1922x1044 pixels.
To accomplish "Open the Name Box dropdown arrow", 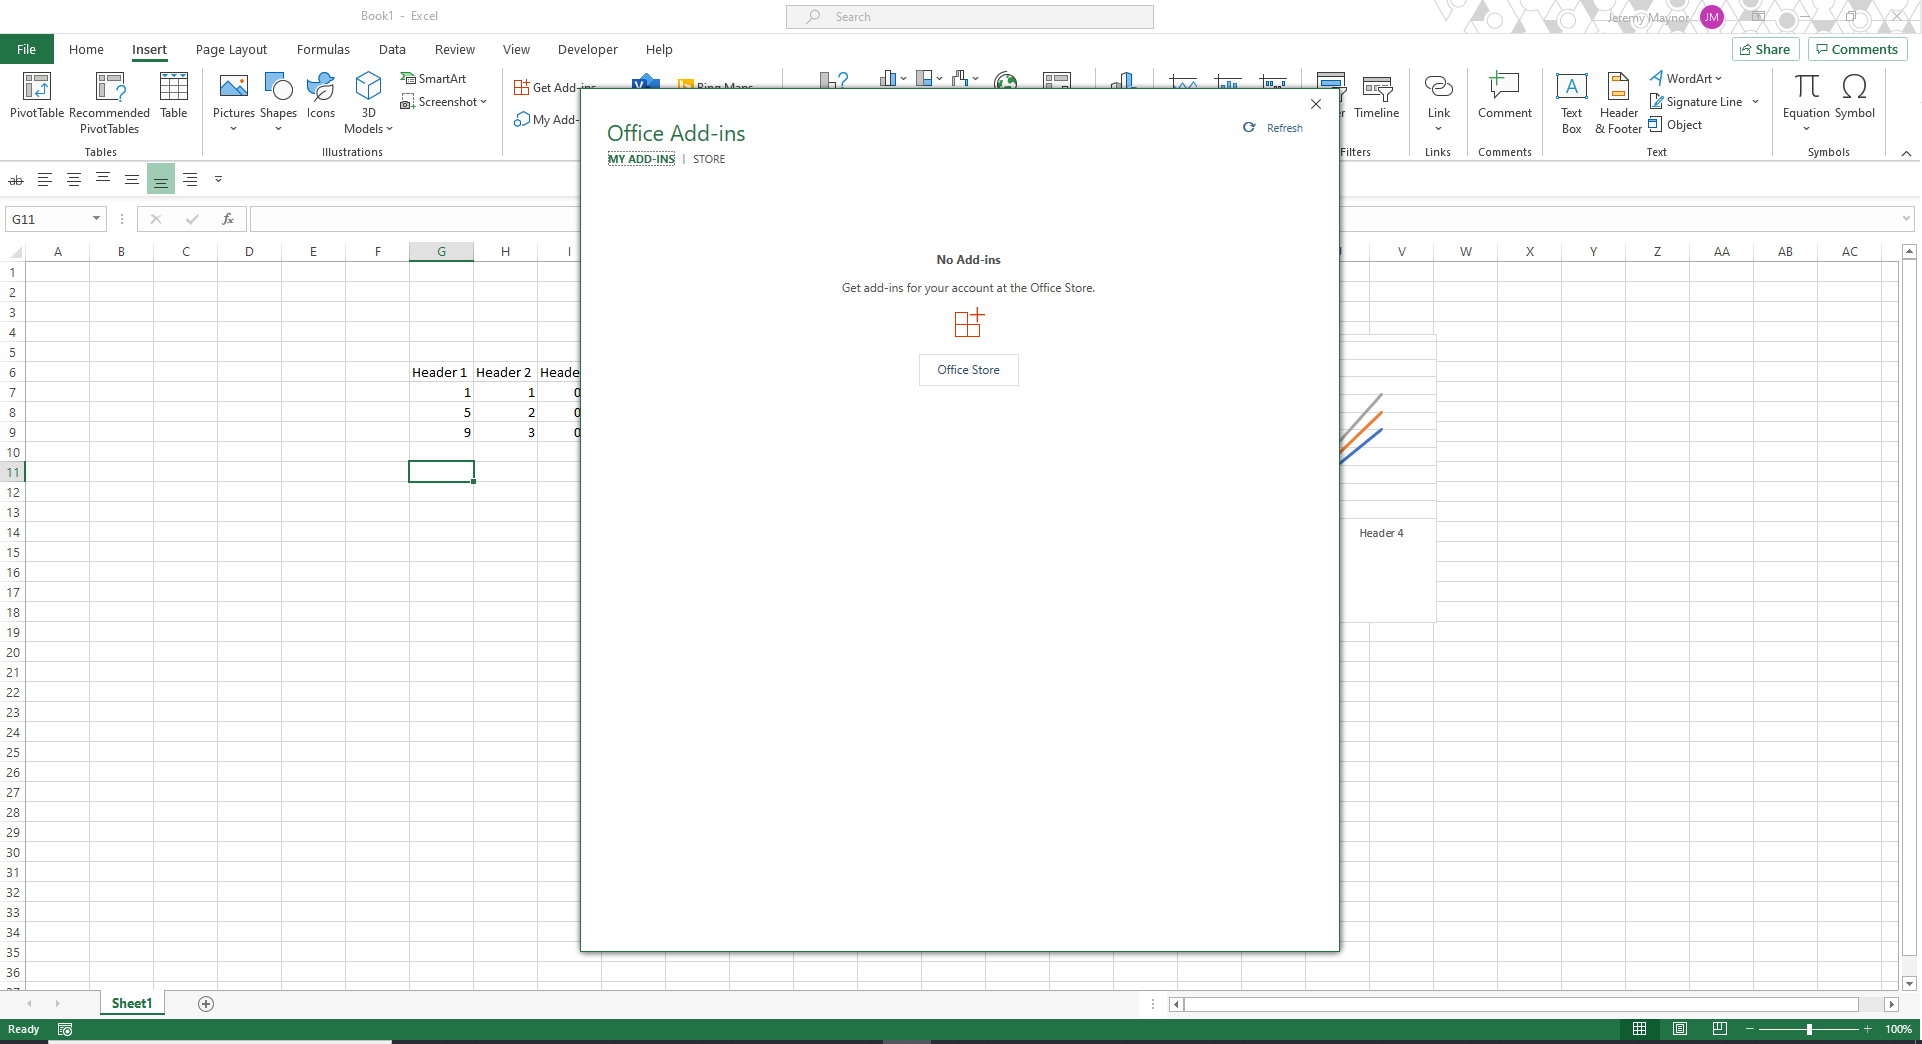I will click(x=96, y=219).
